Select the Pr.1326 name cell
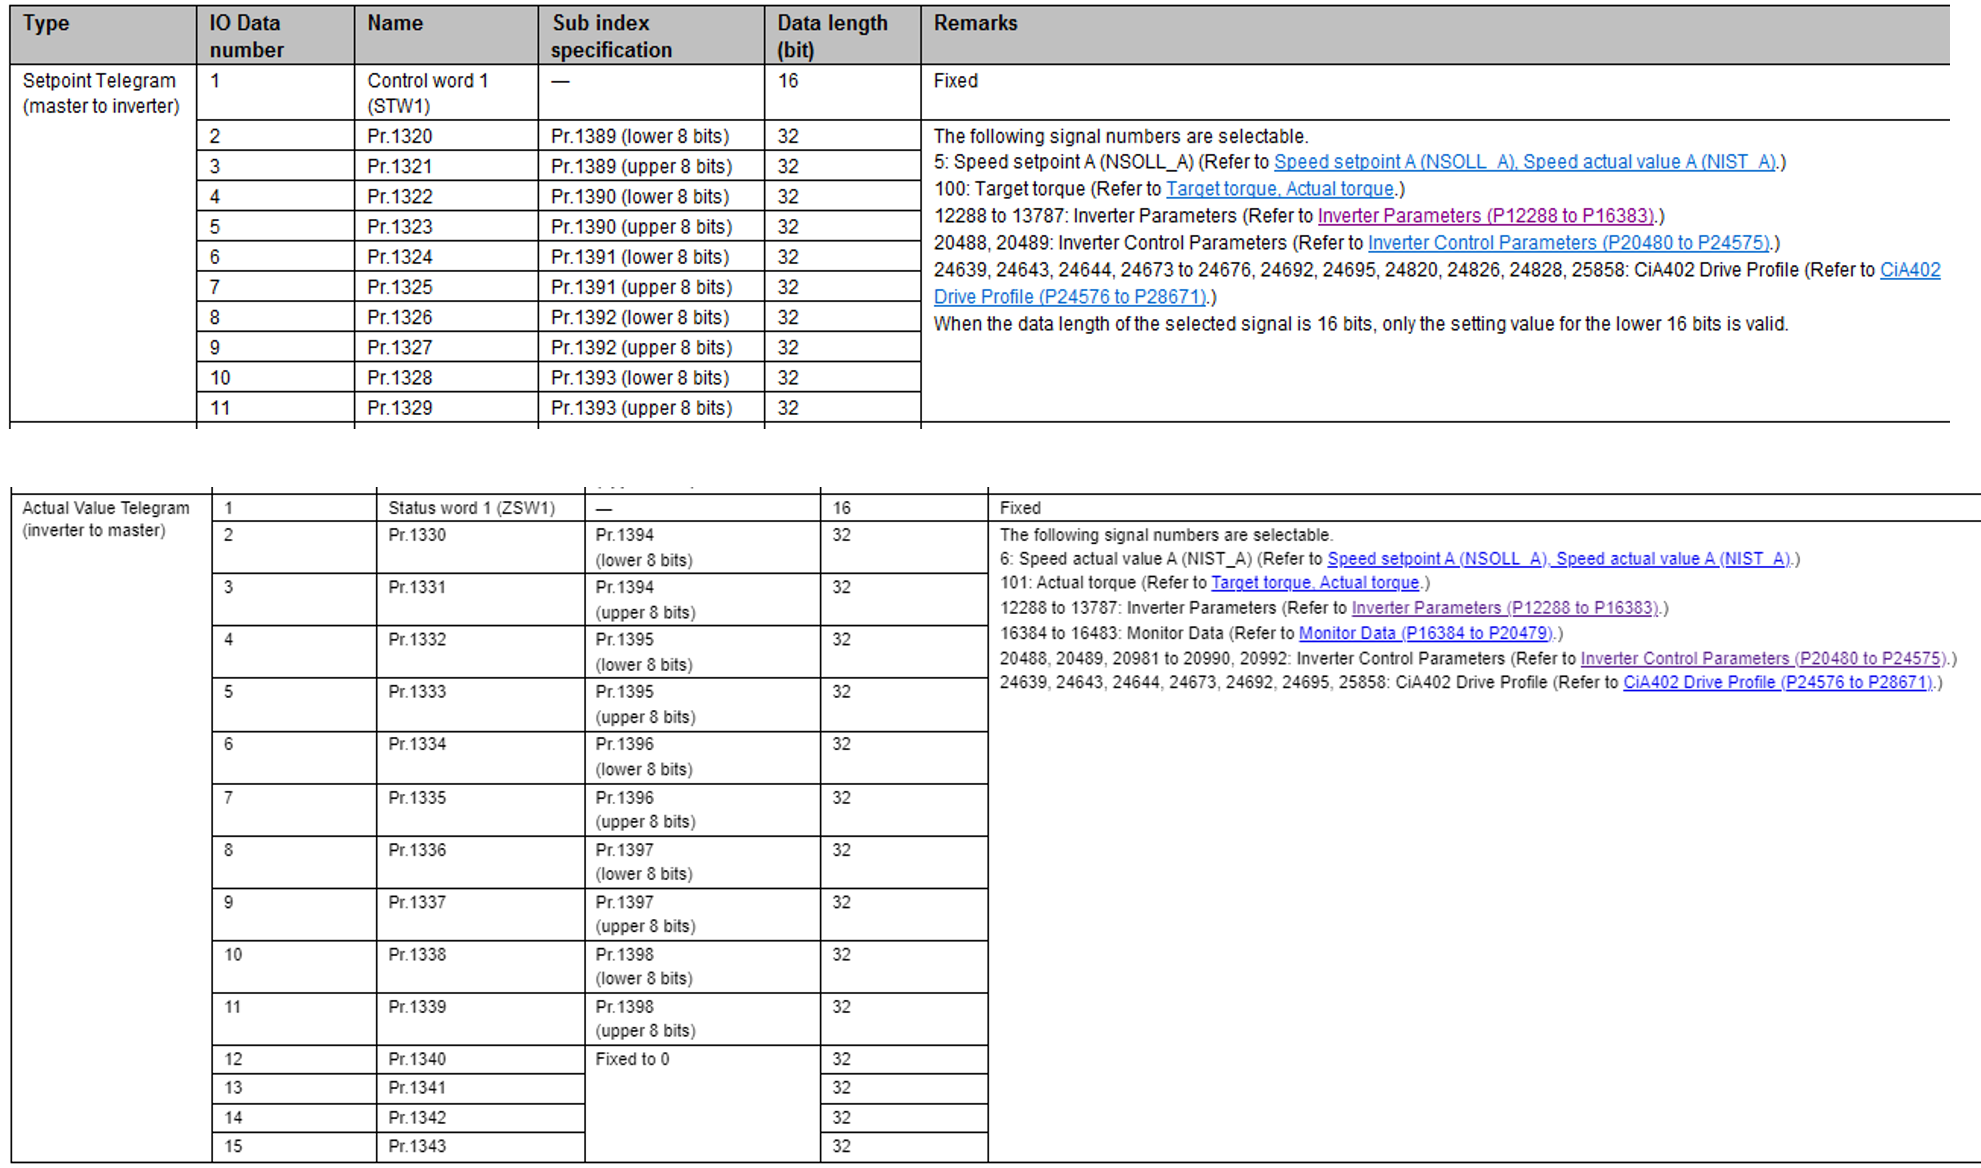 446,317
